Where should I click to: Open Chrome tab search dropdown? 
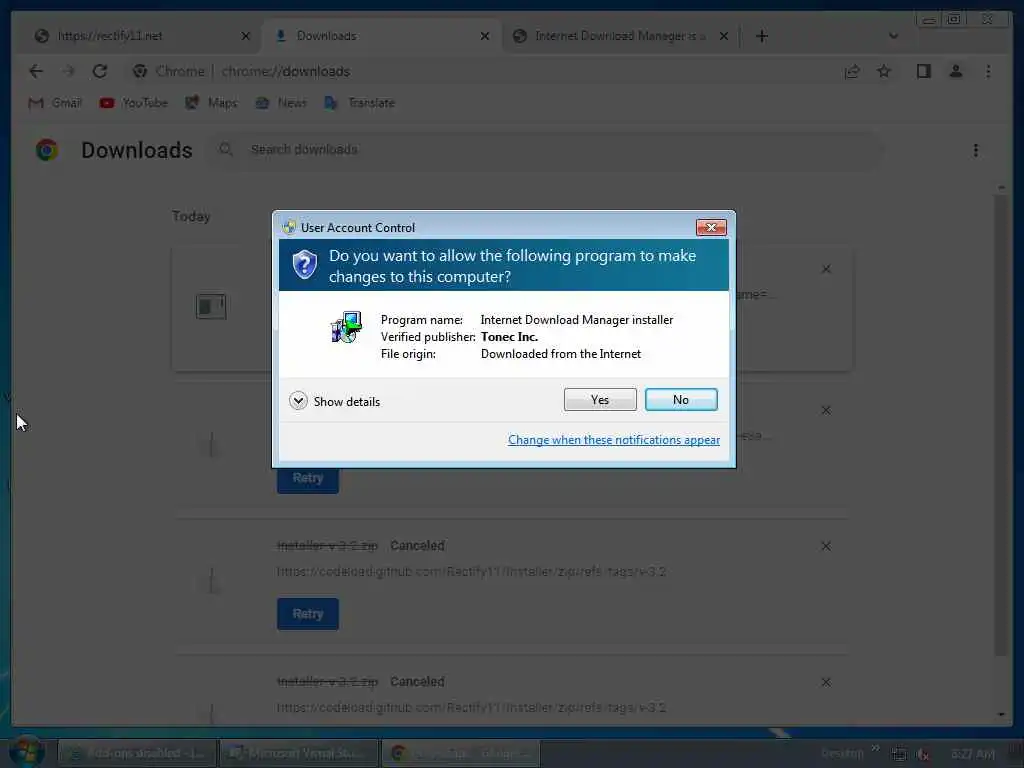[x=893, y=36]
